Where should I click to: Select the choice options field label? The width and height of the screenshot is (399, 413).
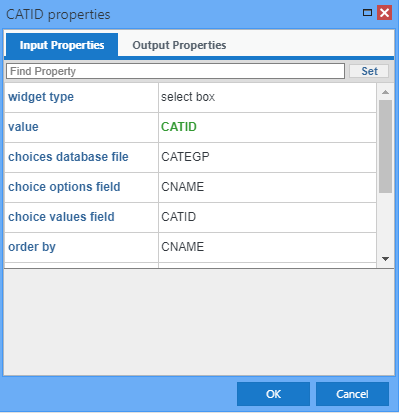pyautogui.click(x=64, y=187)
